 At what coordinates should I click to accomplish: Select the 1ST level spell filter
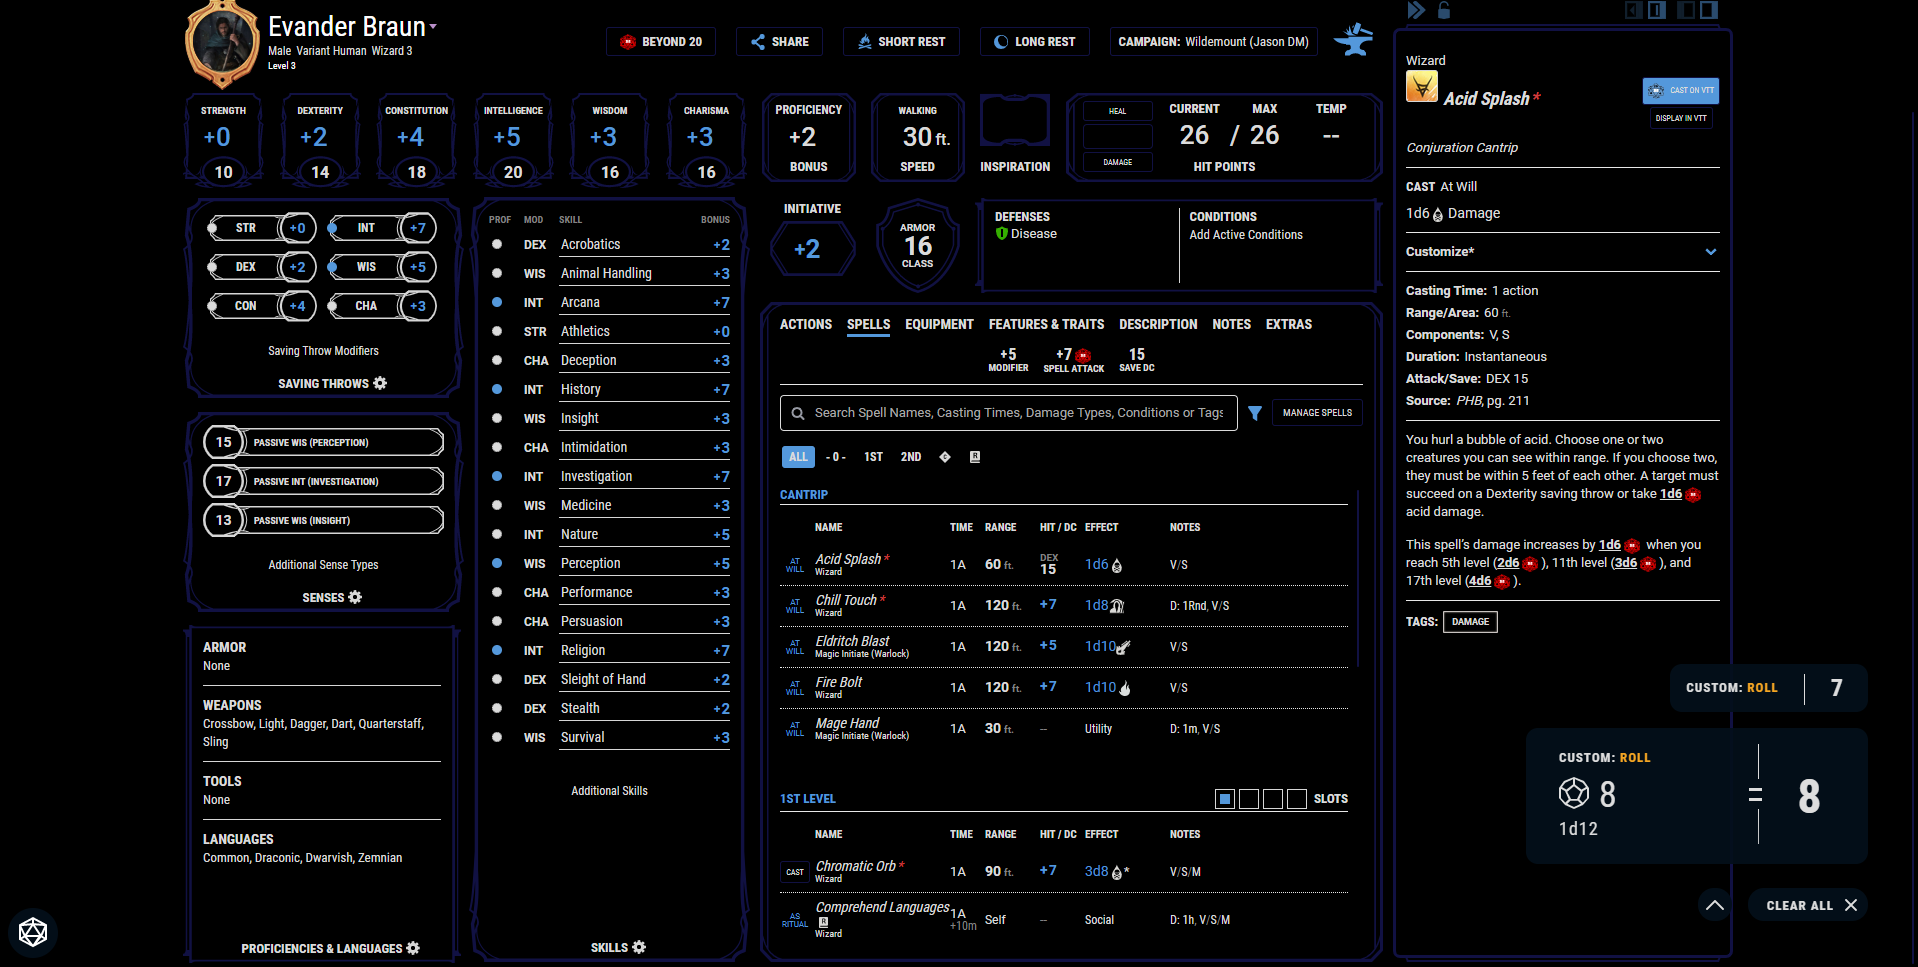[873, 457]
